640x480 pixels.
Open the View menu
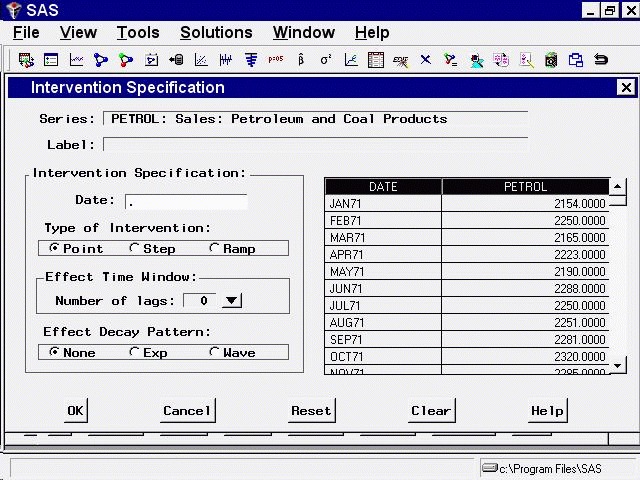[78, 33]
